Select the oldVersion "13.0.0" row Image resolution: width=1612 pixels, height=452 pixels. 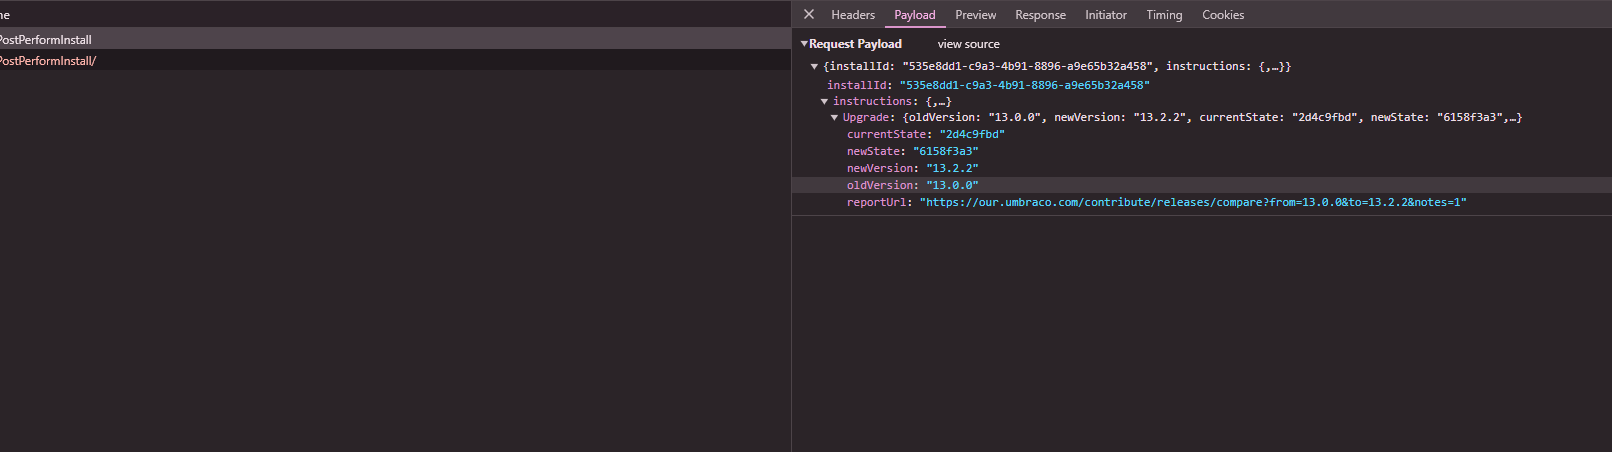click(x=1201, y=185)
